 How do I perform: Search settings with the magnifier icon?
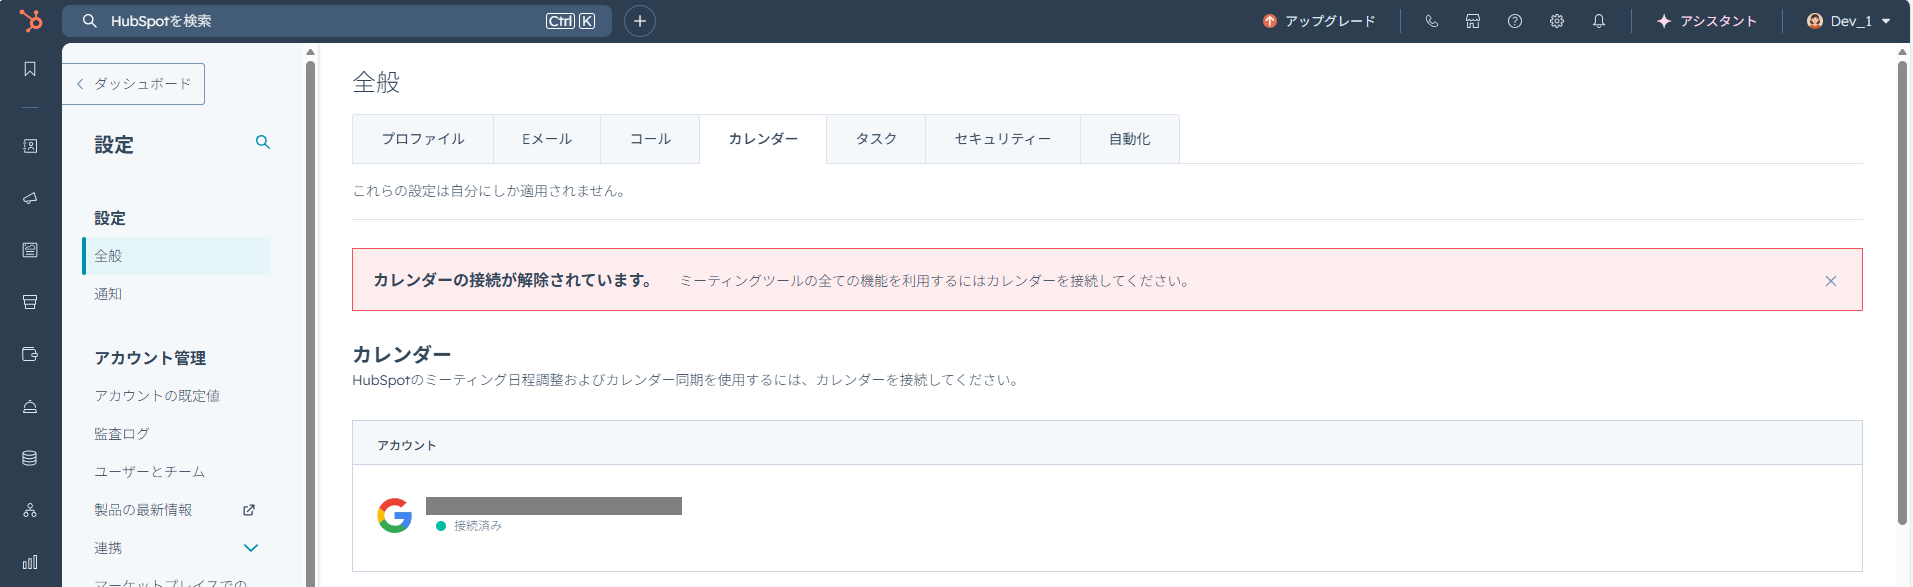[263, 142]
